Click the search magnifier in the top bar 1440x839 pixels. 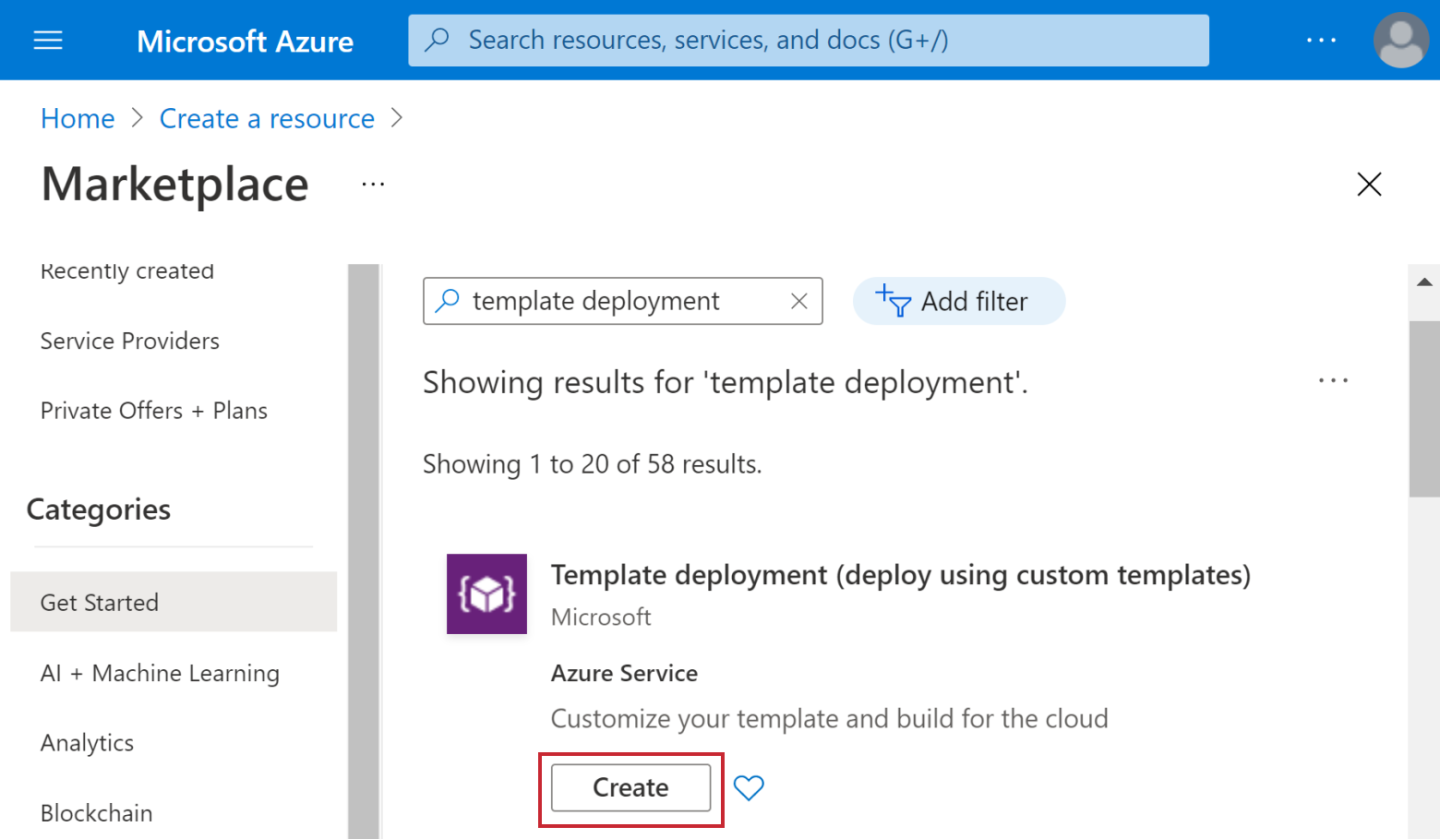(437, 40)
